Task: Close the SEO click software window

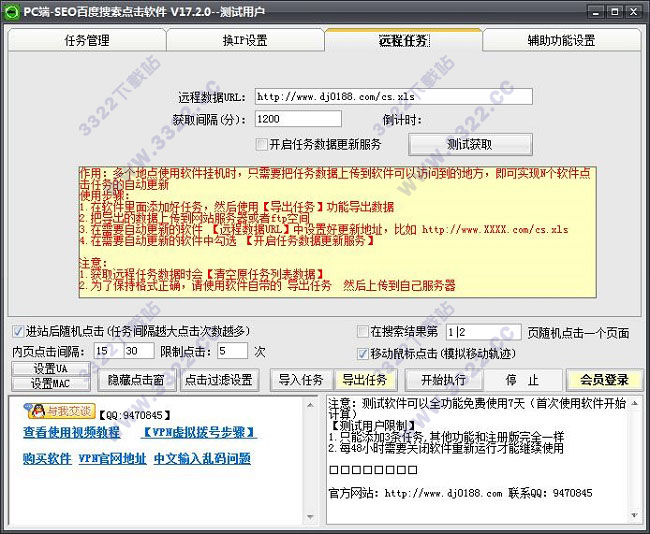Action: 633,12
